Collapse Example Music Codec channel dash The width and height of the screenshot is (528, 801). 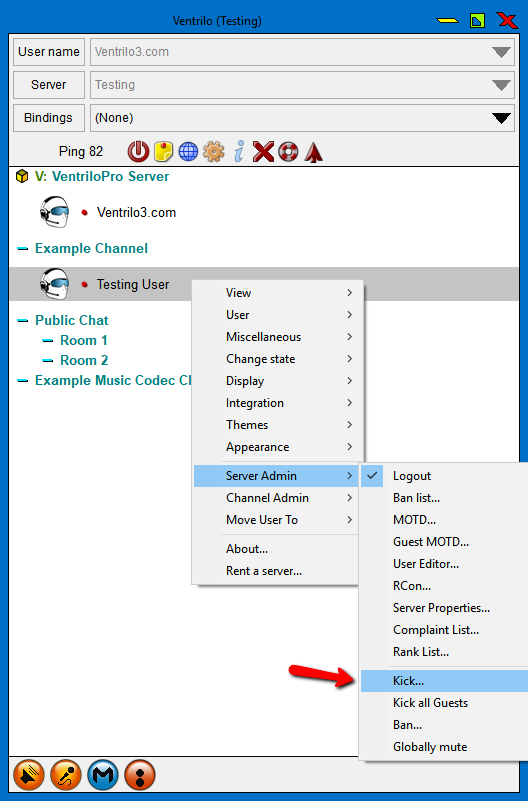coord(22,381)
